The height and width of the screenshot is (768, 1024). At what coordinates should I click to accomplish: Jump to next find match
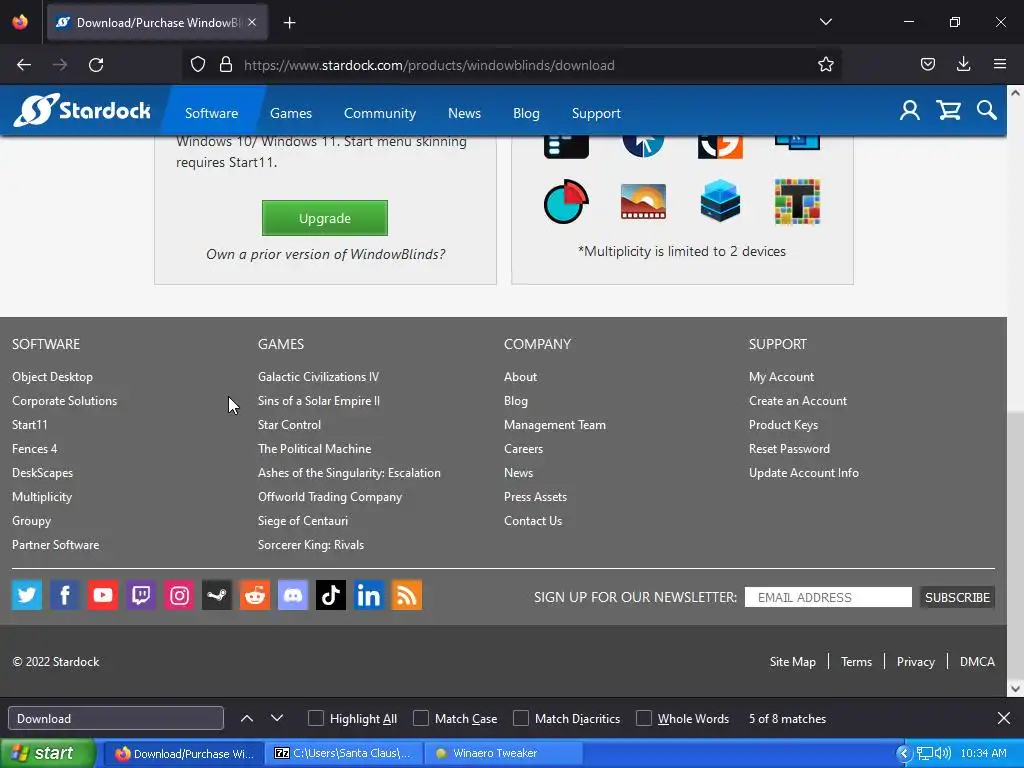(x=277, y=718)
